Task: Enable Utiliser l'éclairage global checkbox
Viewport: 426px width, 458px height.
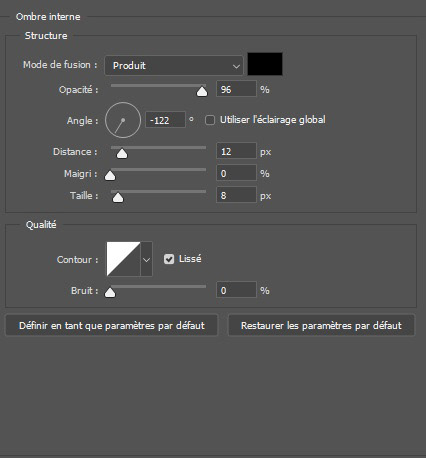Action: (x=210, y=120)
